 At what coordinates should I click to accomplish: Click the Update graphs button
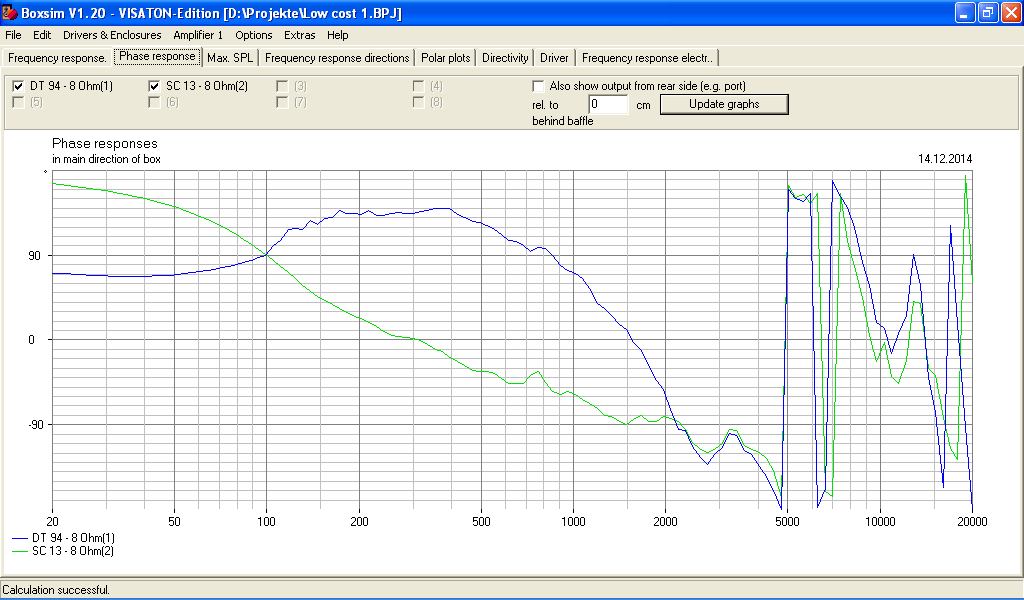pos(724,104)
